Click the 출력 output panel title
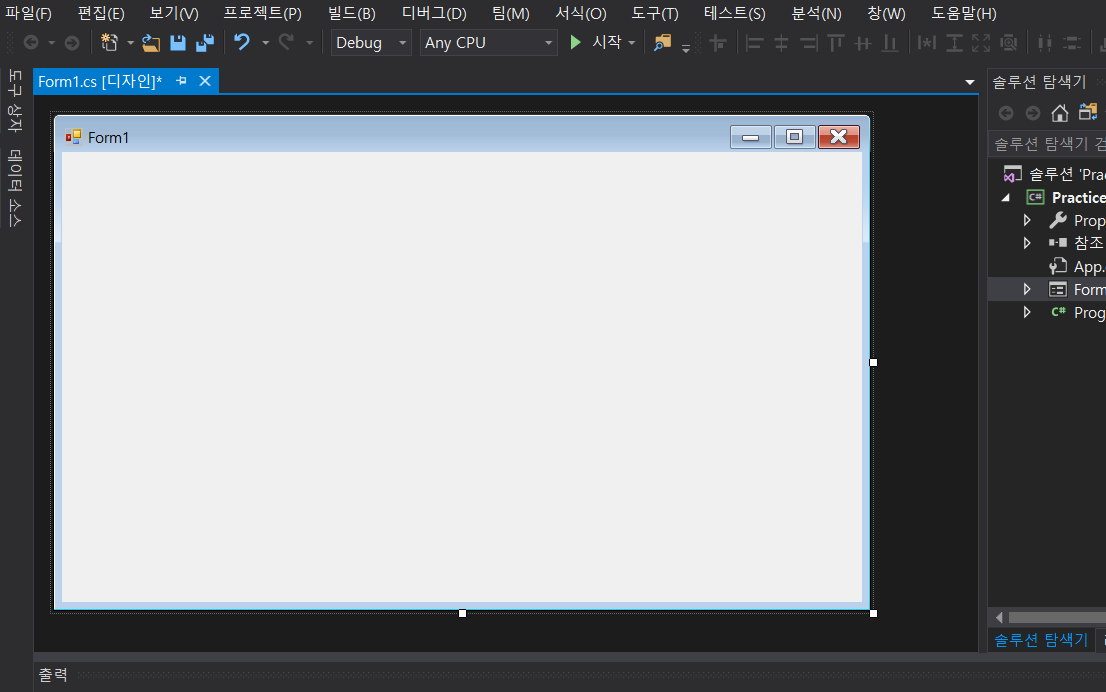The width and height of the screenshot is (1106, 692). (53, 675)
